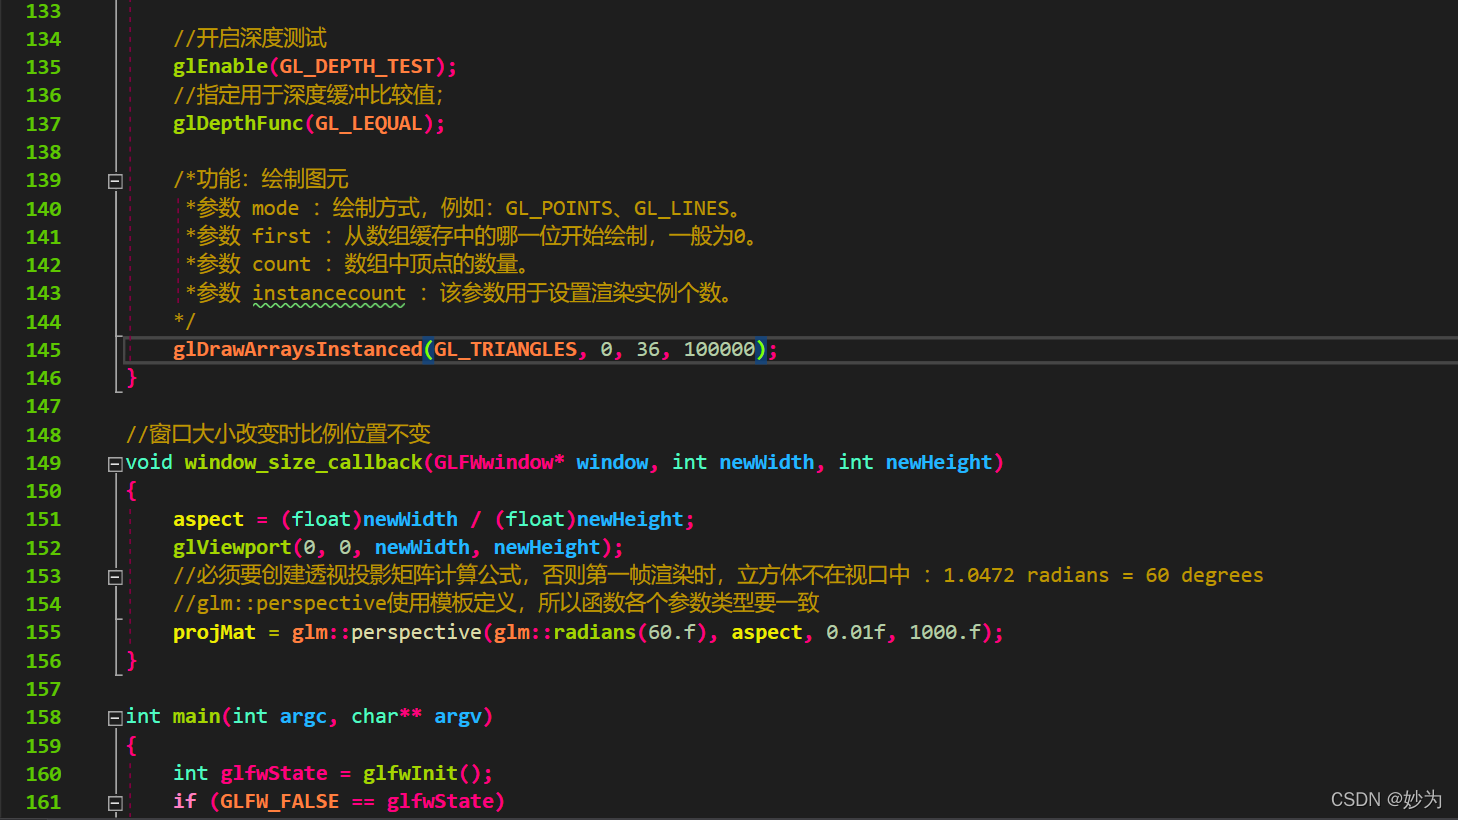Click GLFW_FALSE on line 161

coord(279,801)
